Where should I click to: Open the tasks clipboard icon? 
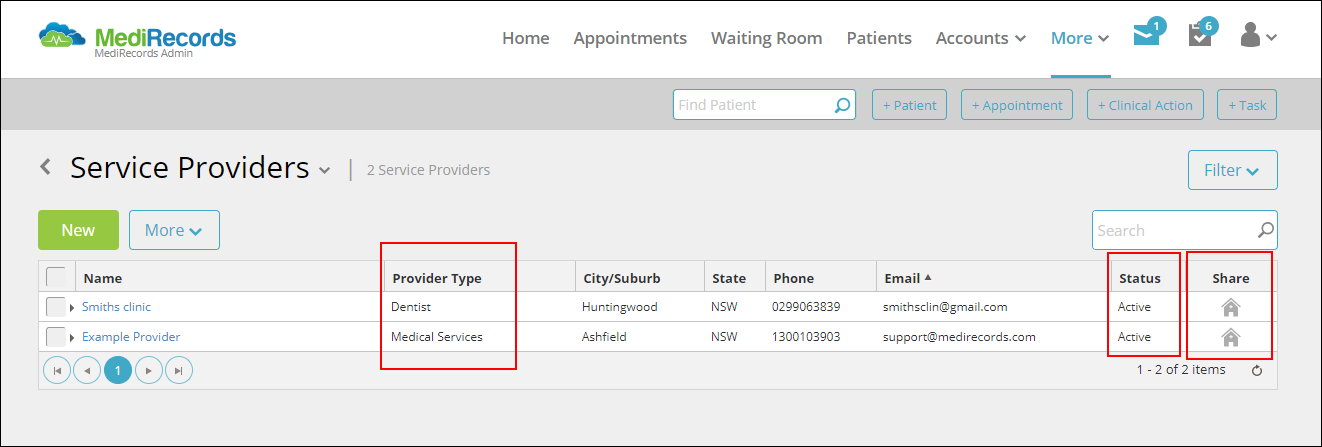pyautogui.click(x=1201, y=35)
